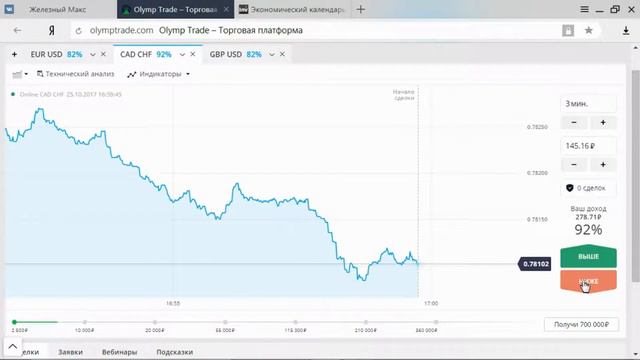Viewport: 640px width, 360px height.
Task: Expand the GBP USD asset dropdown
Action: pyautogui.click(x=271, y=55)
